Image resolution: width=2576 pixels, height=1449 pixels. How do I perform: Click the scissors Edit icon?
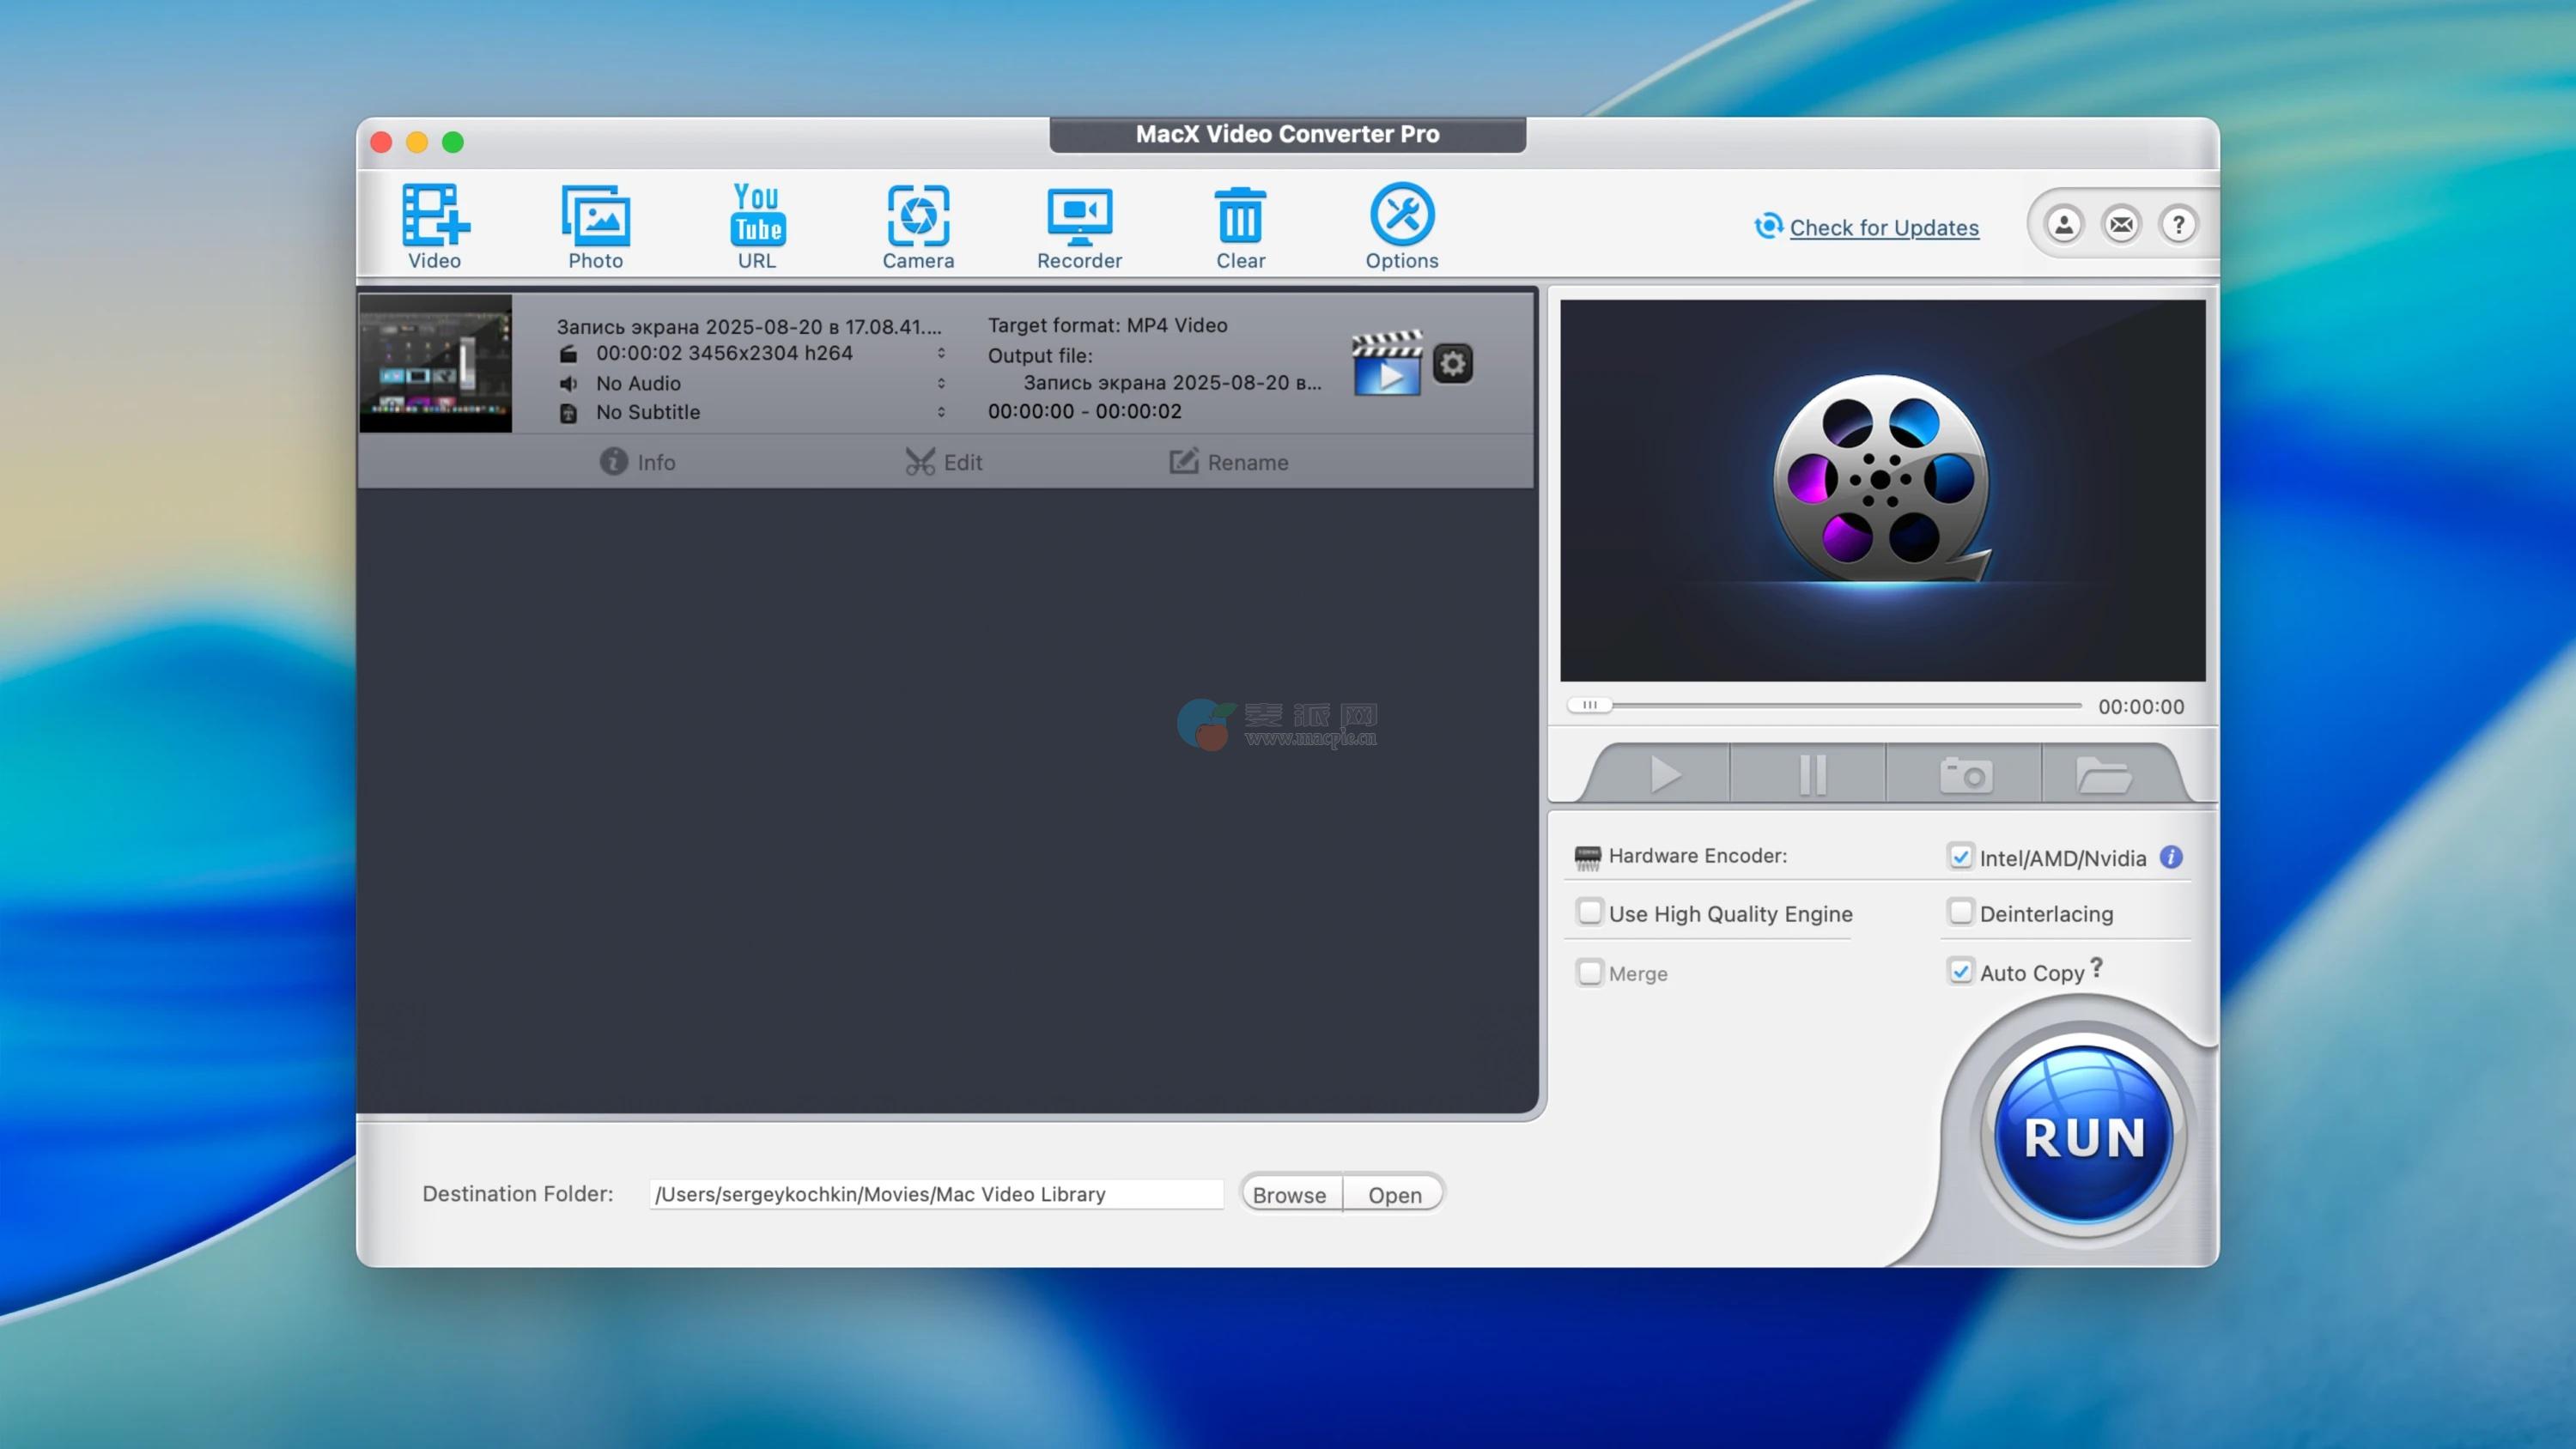(x=919, y=462)
